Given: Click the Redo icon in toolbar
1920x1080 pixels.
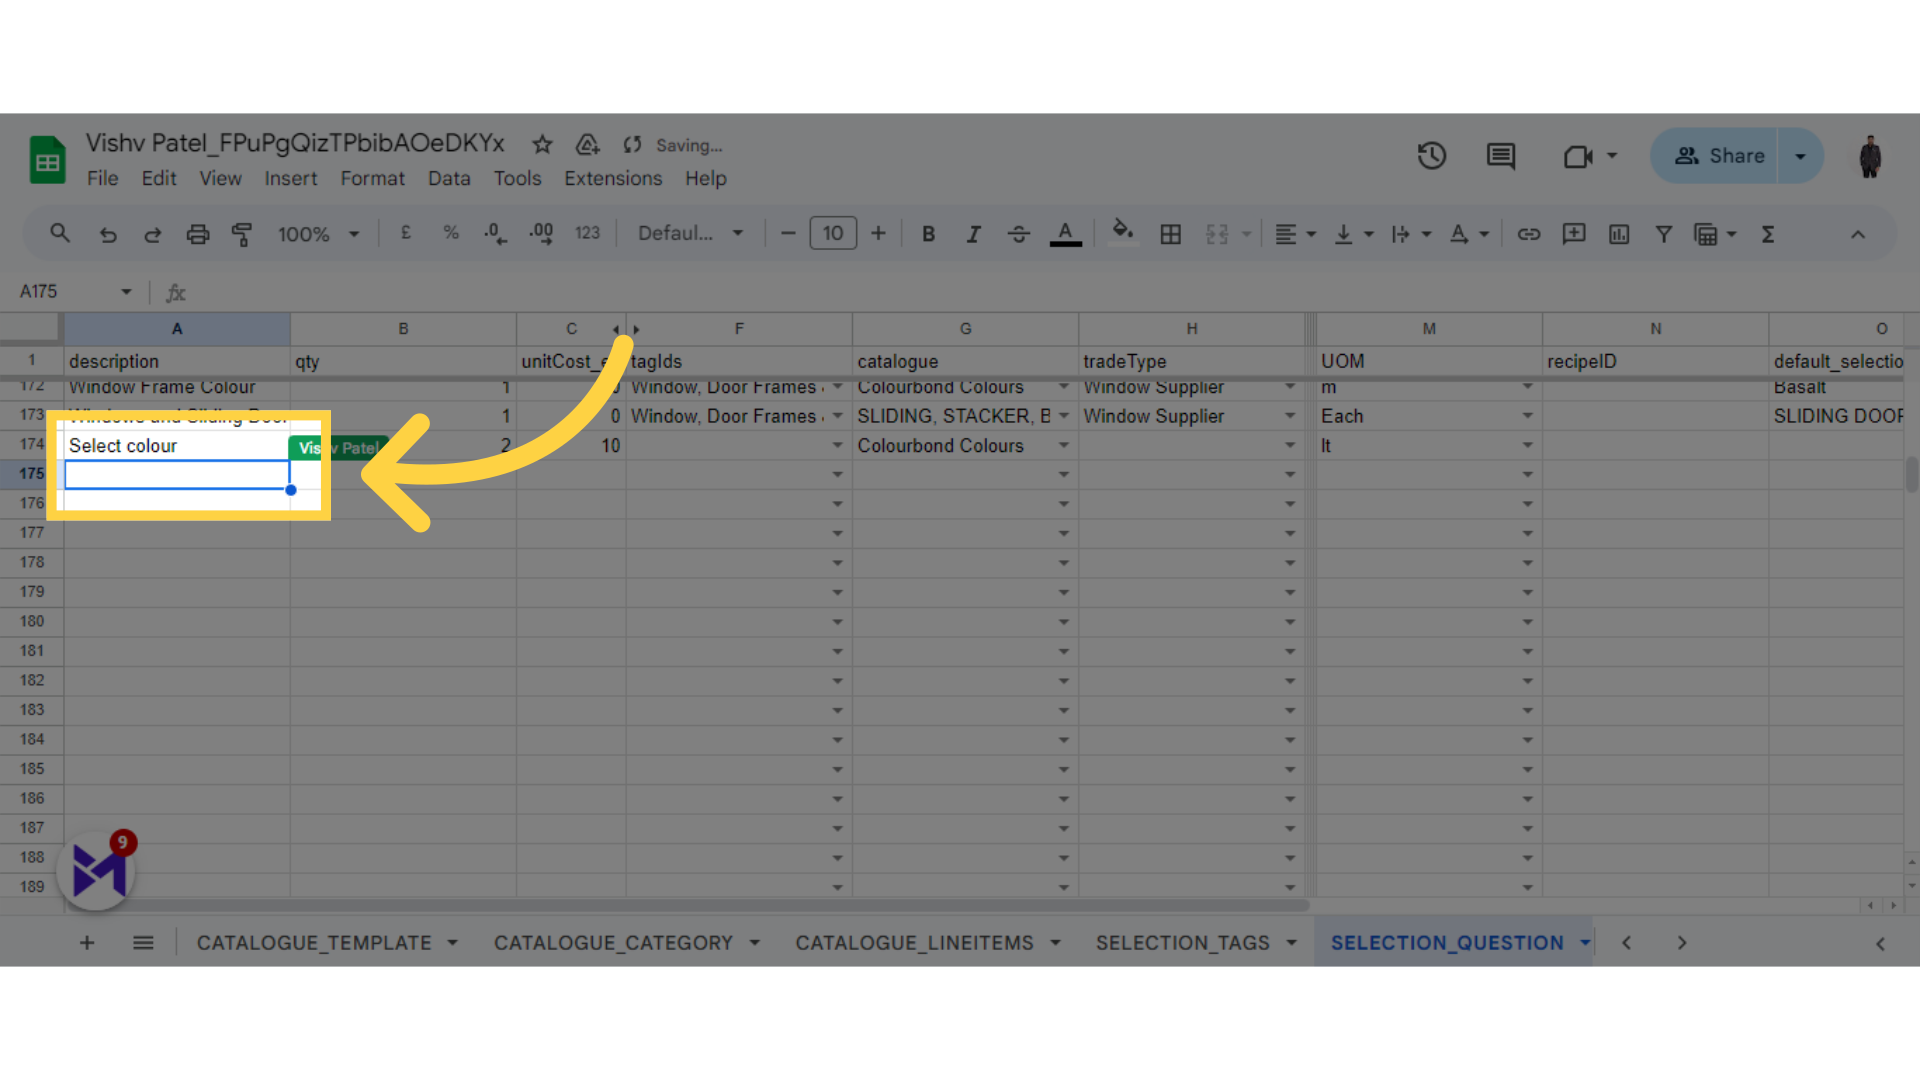Looking at the screenshot, I should point(152,233).
